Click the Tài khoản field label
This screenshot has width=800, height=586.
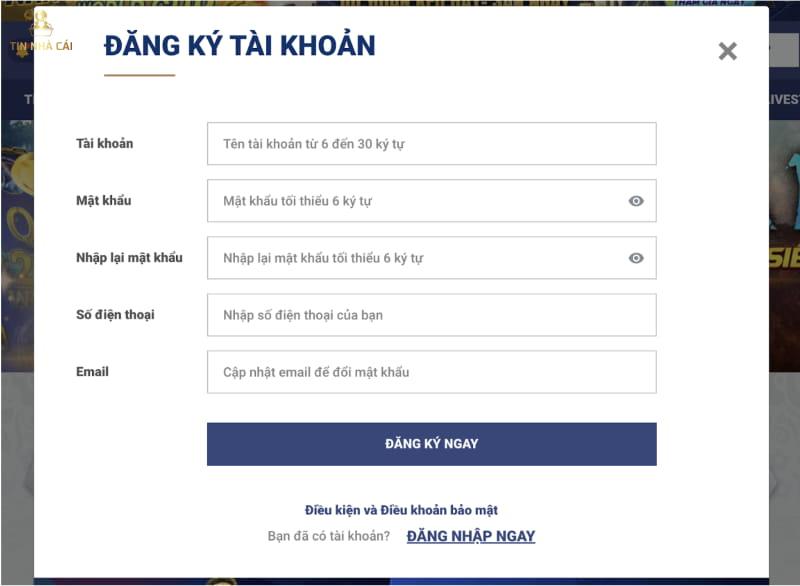(104, 143)
